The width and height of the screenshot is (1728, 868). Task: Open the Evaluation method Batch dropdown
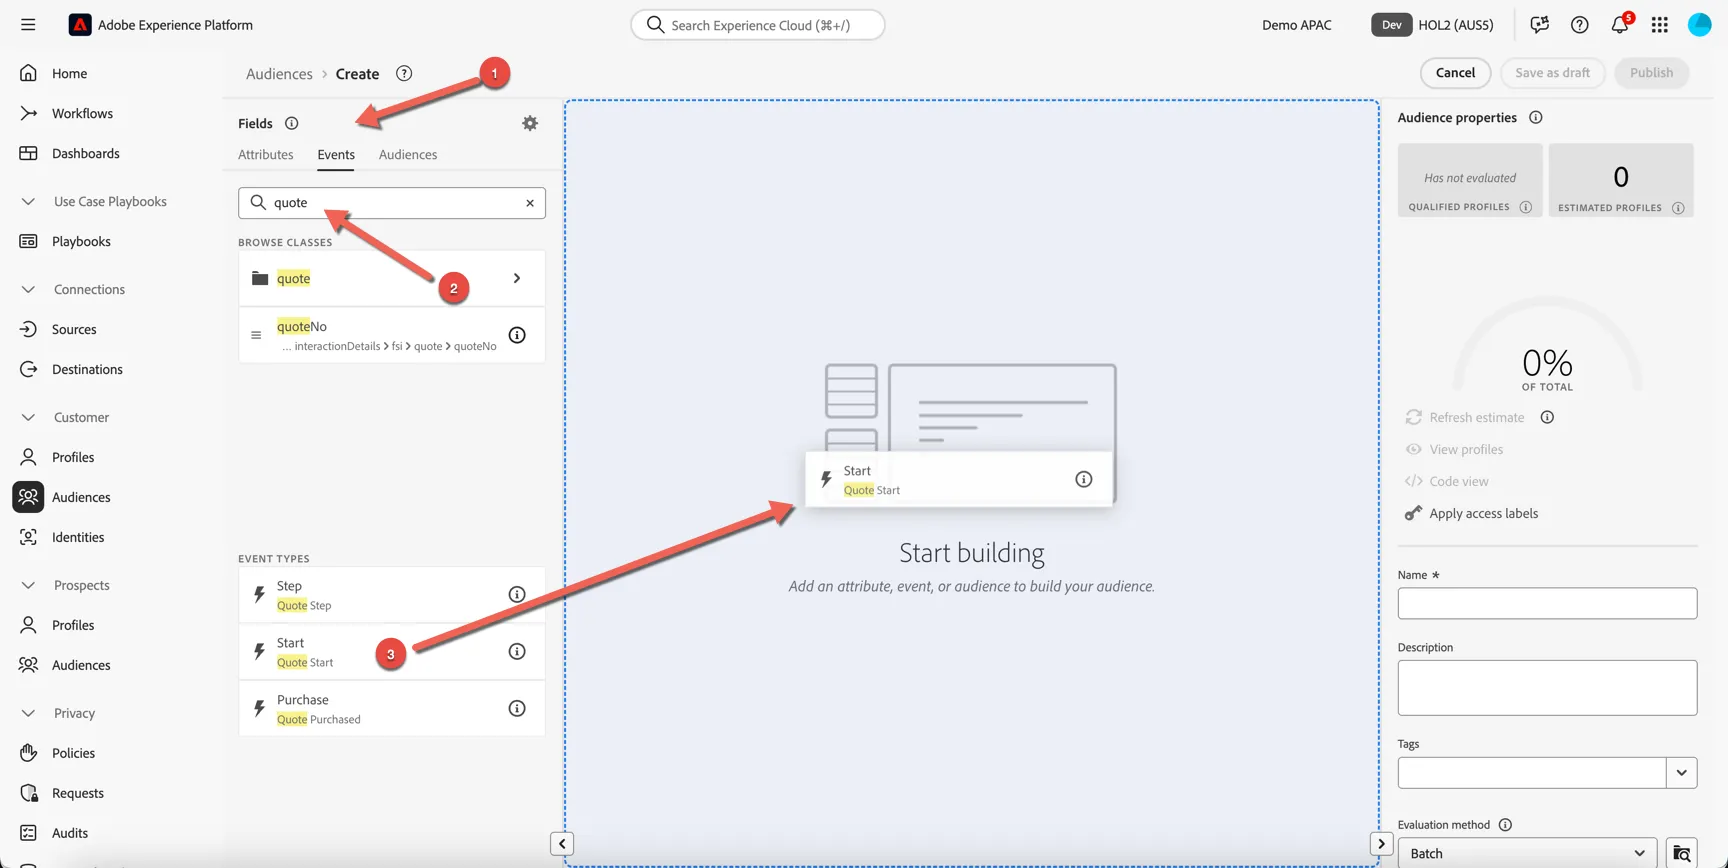(x=1527, y=853)
